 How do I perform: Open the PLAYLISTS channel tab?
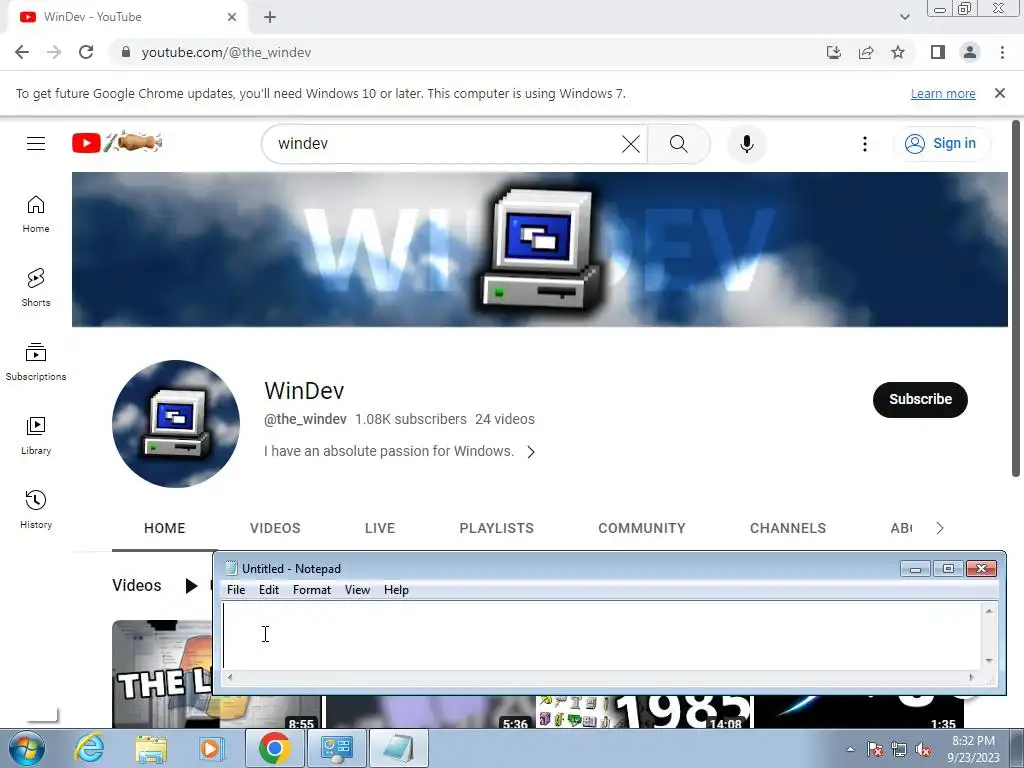click(496, 528)
